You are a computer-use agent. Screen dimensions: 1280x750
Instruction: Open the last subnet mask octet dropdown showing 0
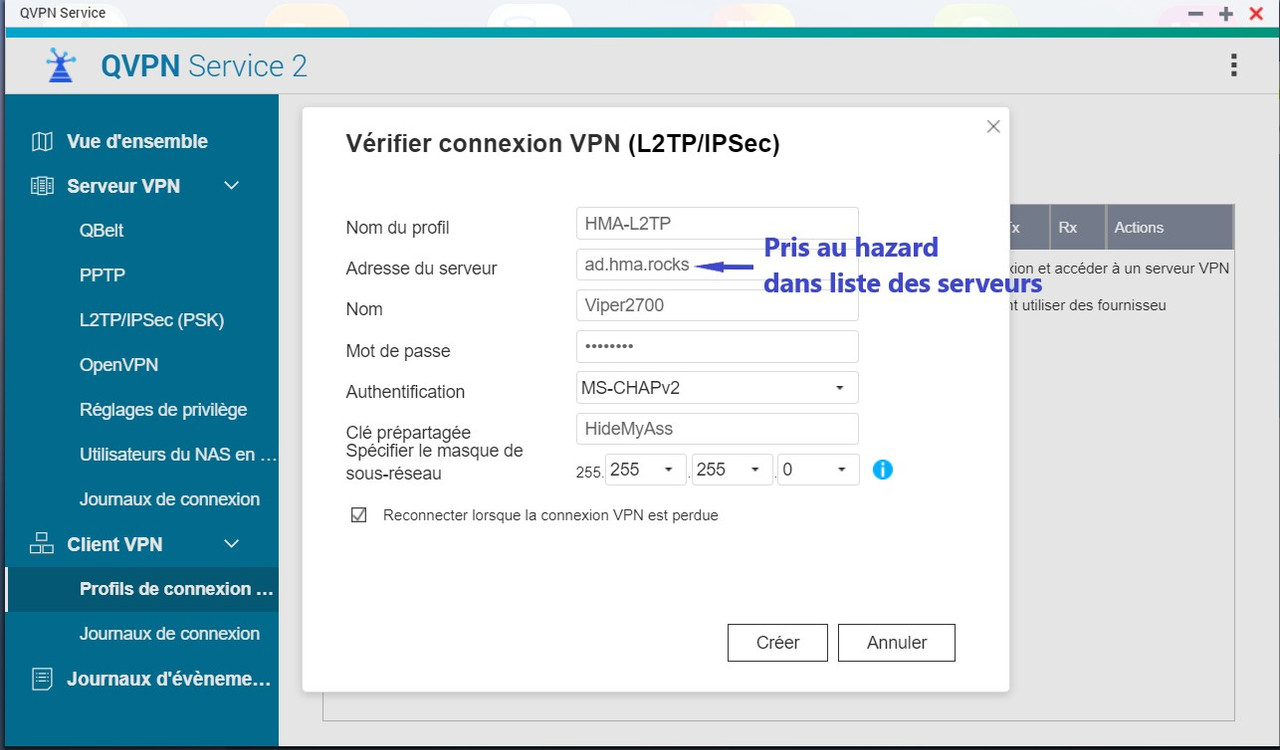[x=818, y=469]
